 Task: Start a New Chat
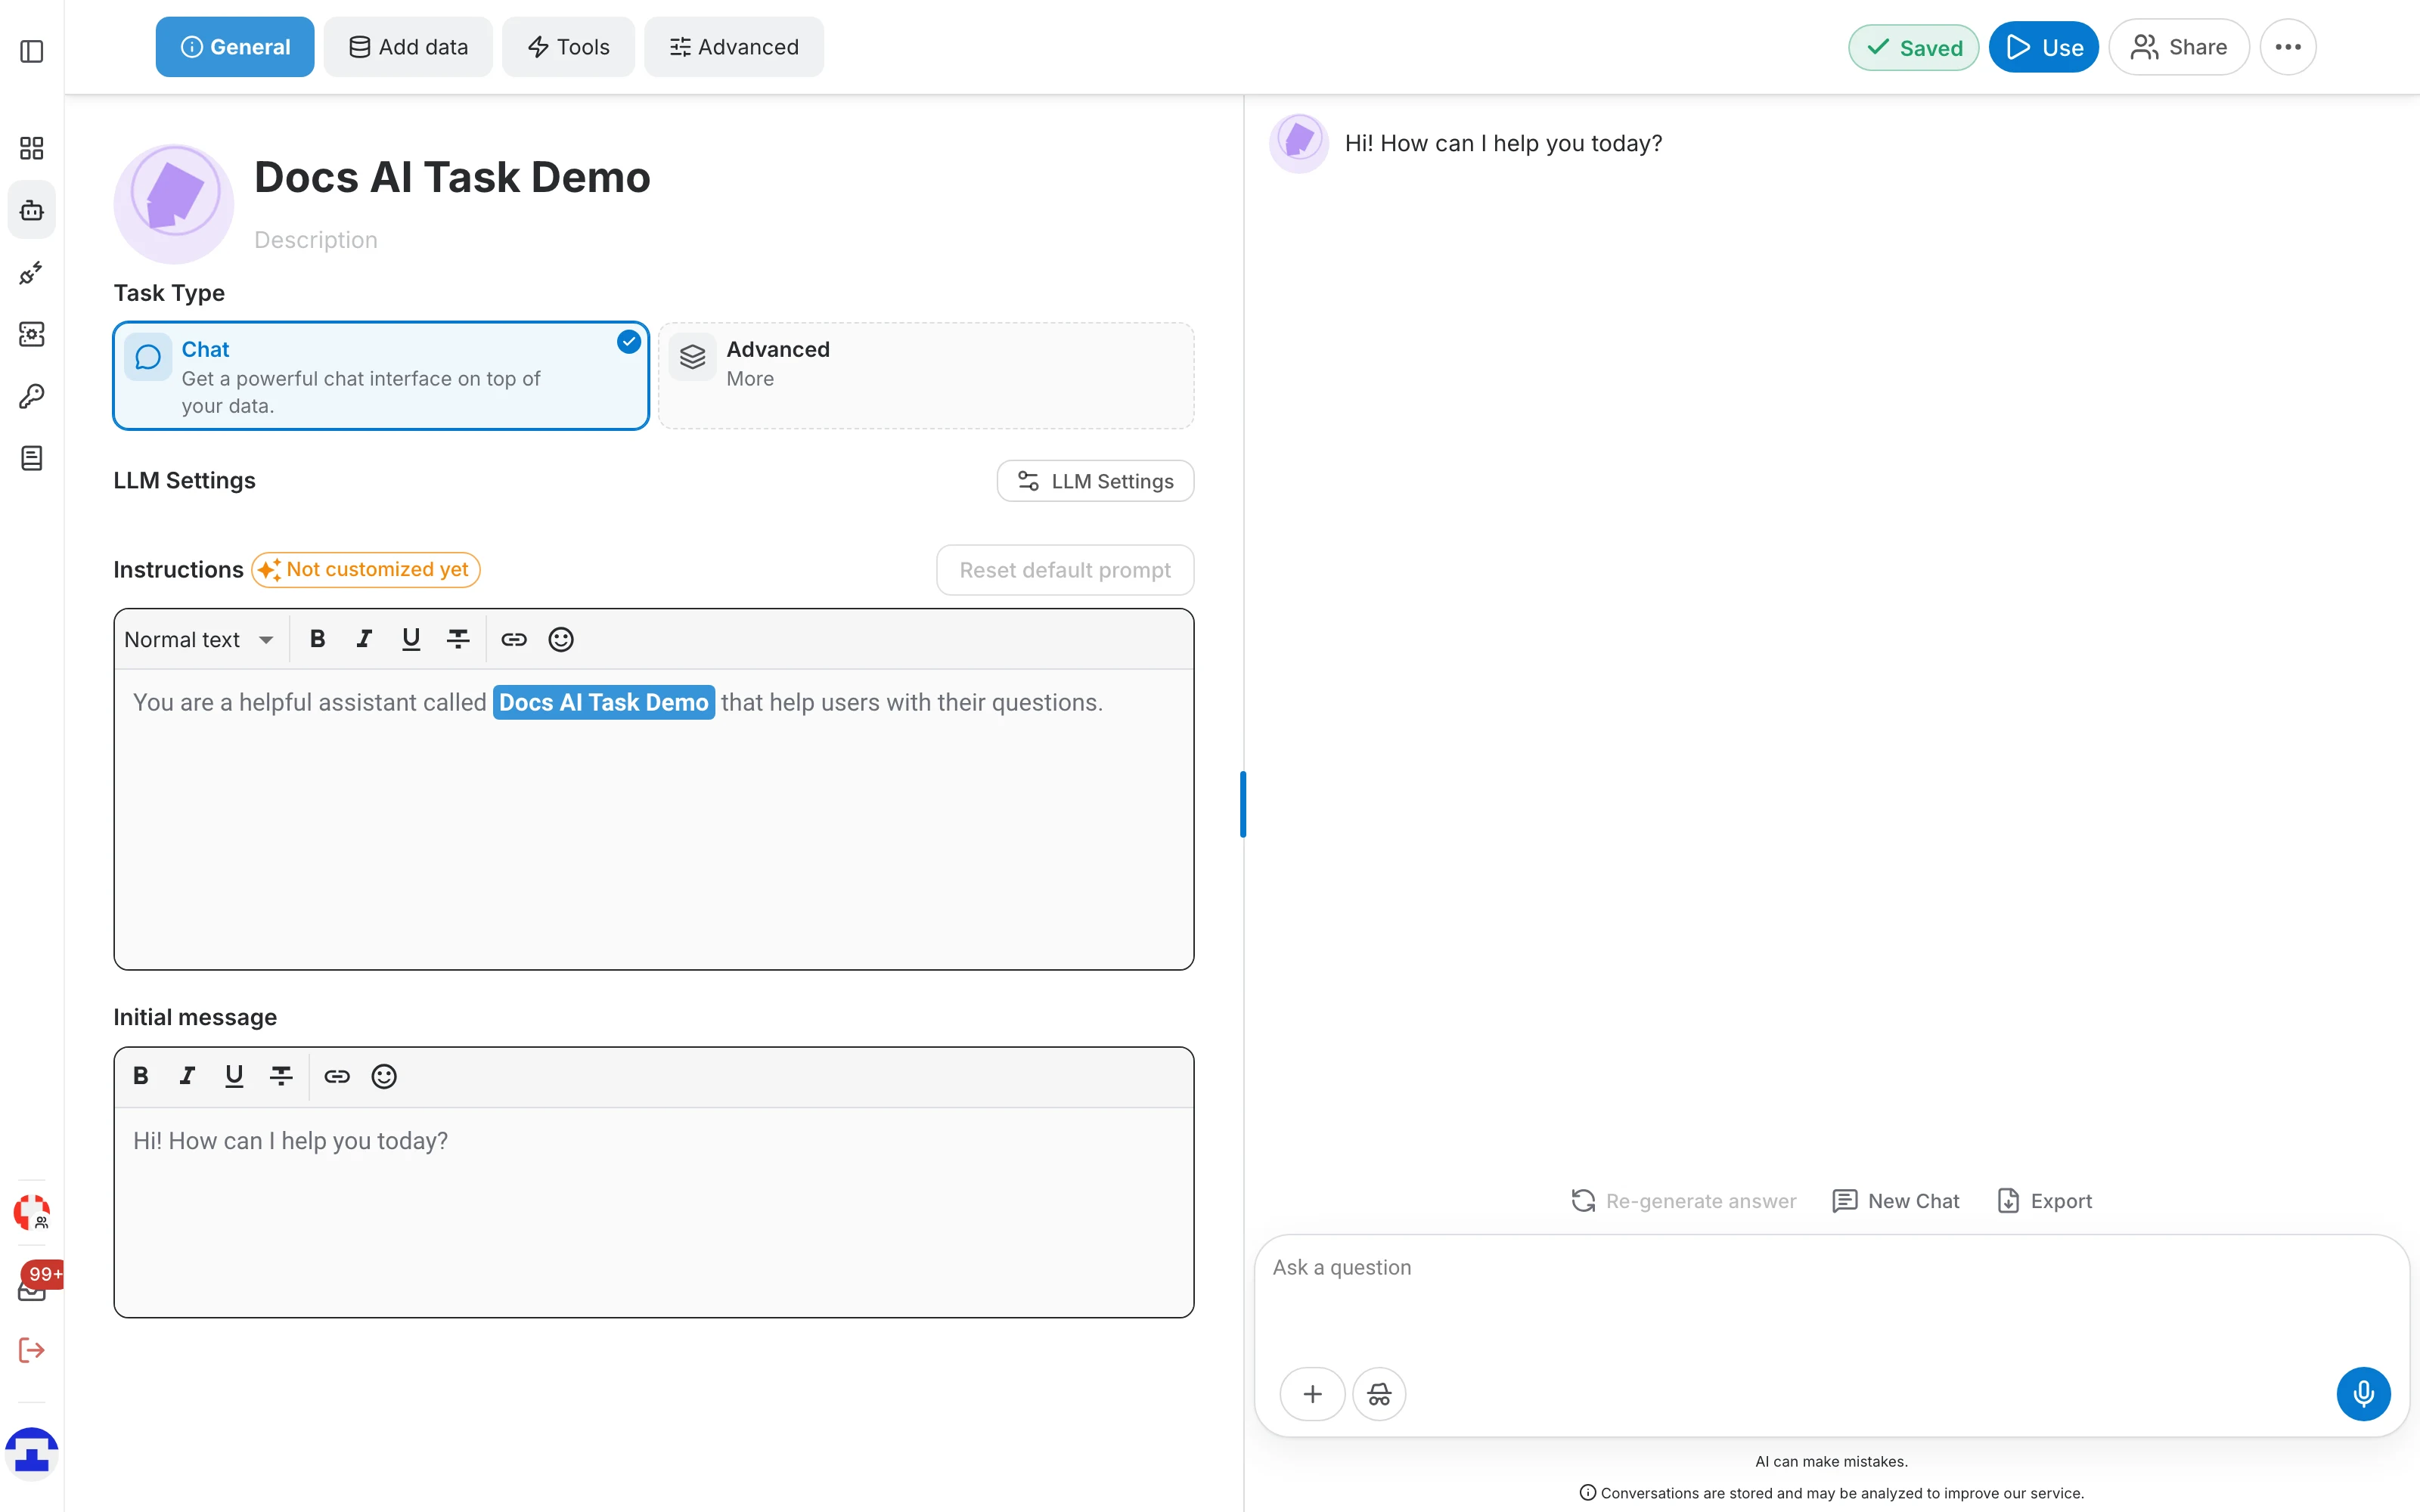[1895, 1201]
